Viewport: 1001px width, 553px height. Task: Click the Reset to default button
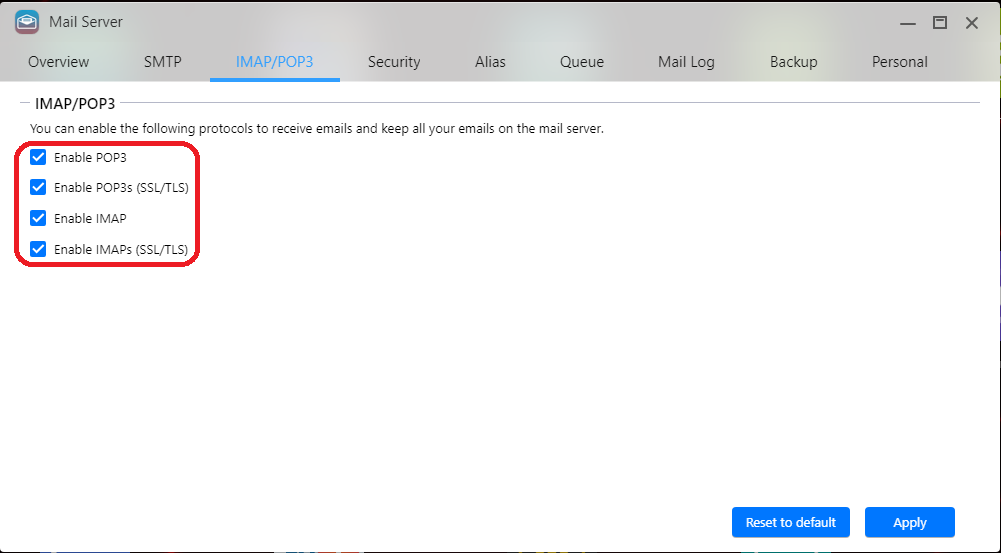tap(791, 522)
